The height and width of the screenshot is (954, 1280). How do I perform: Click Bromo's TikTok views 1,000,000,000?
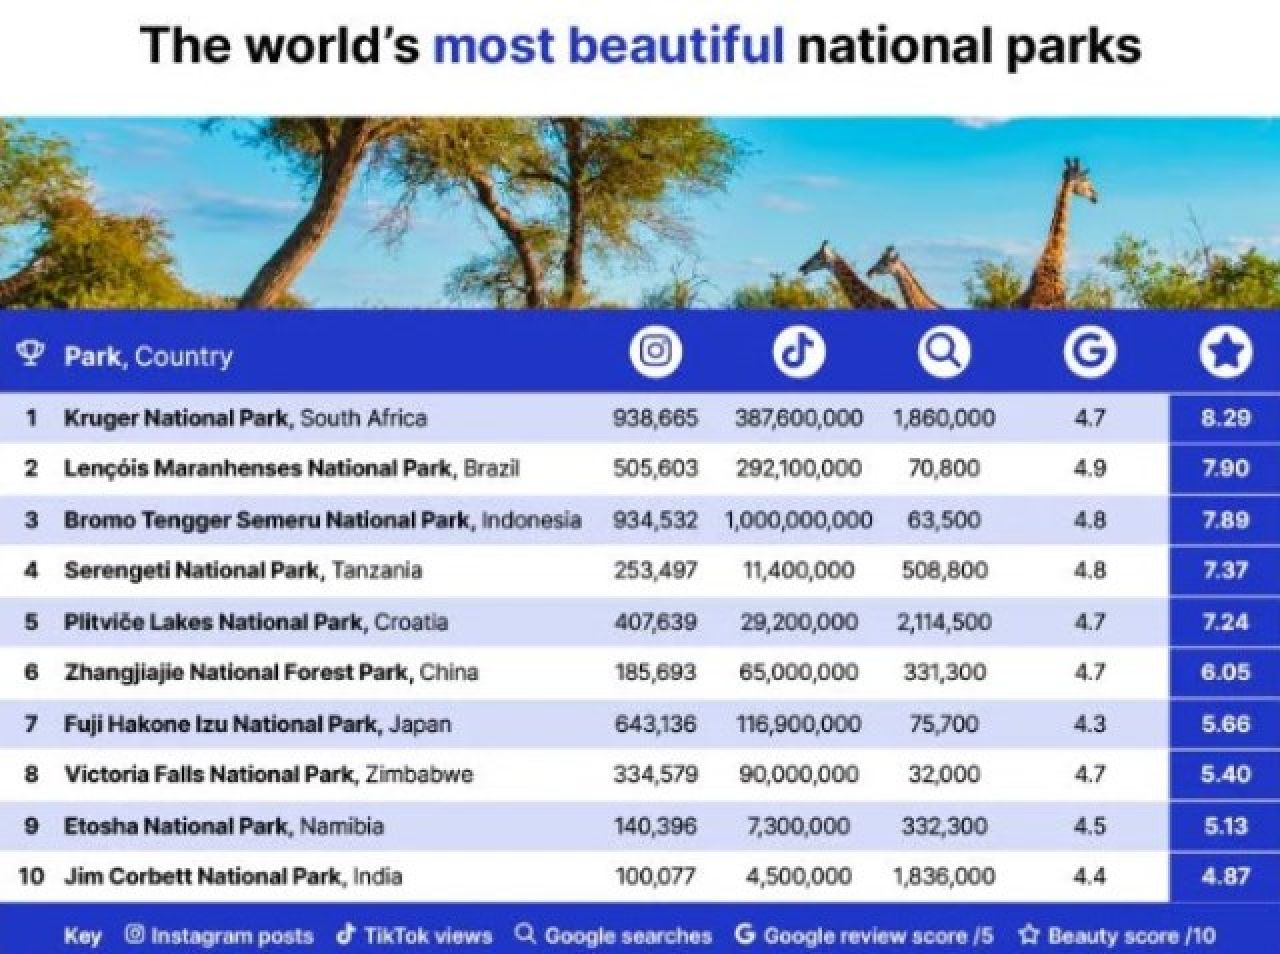pos(799,520)
